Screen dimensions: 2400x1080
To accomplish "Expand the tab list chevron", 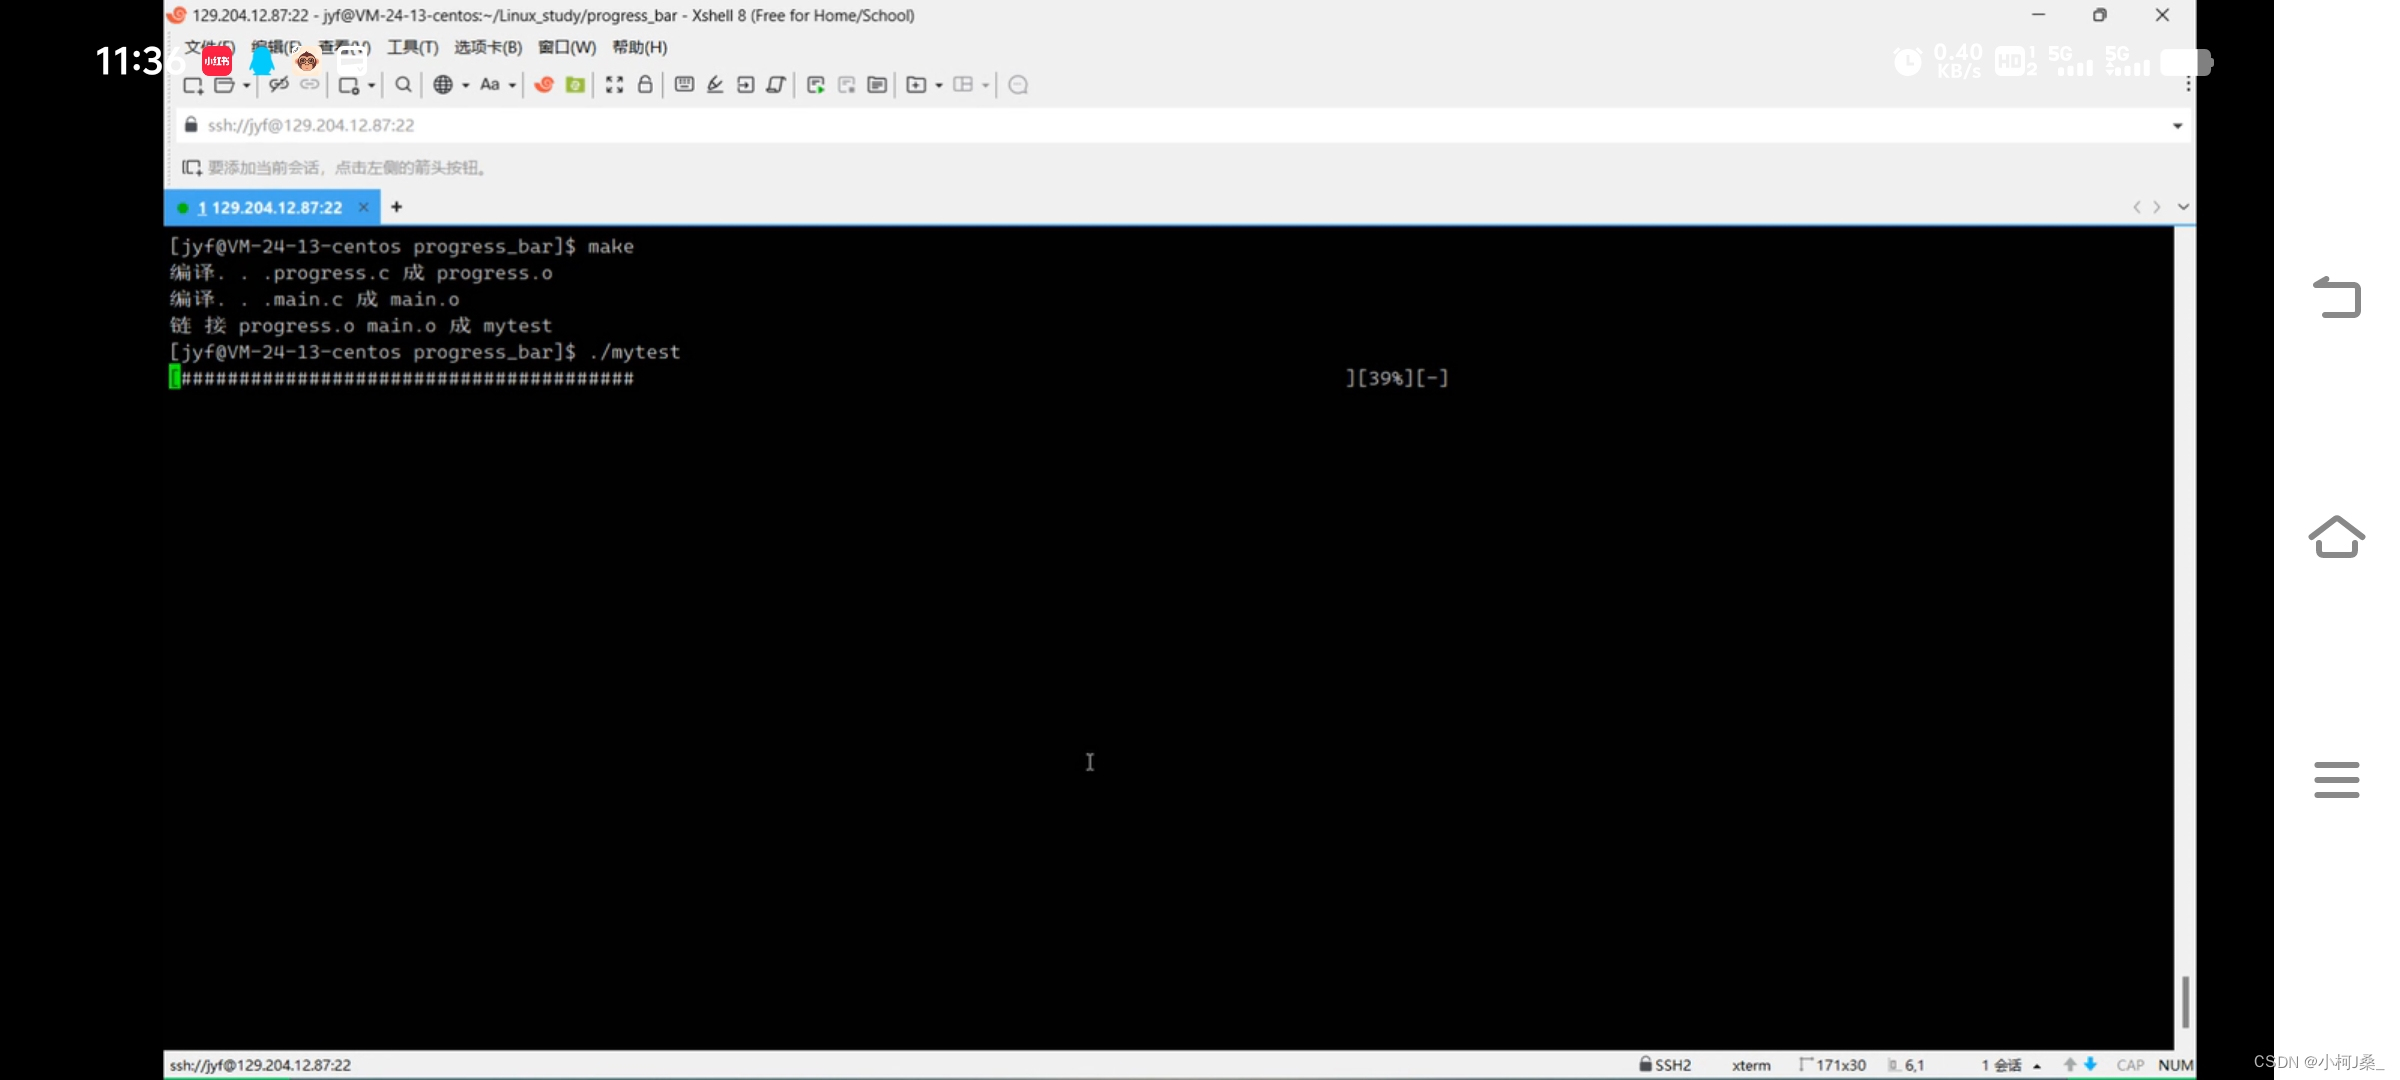I will coord(2183,207).
